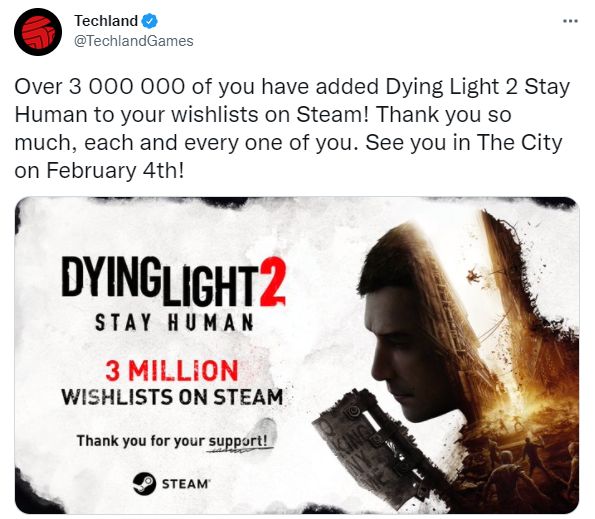Click the red number 2 in logo
Screen dimensions: 595x519
tap(272, 281)
